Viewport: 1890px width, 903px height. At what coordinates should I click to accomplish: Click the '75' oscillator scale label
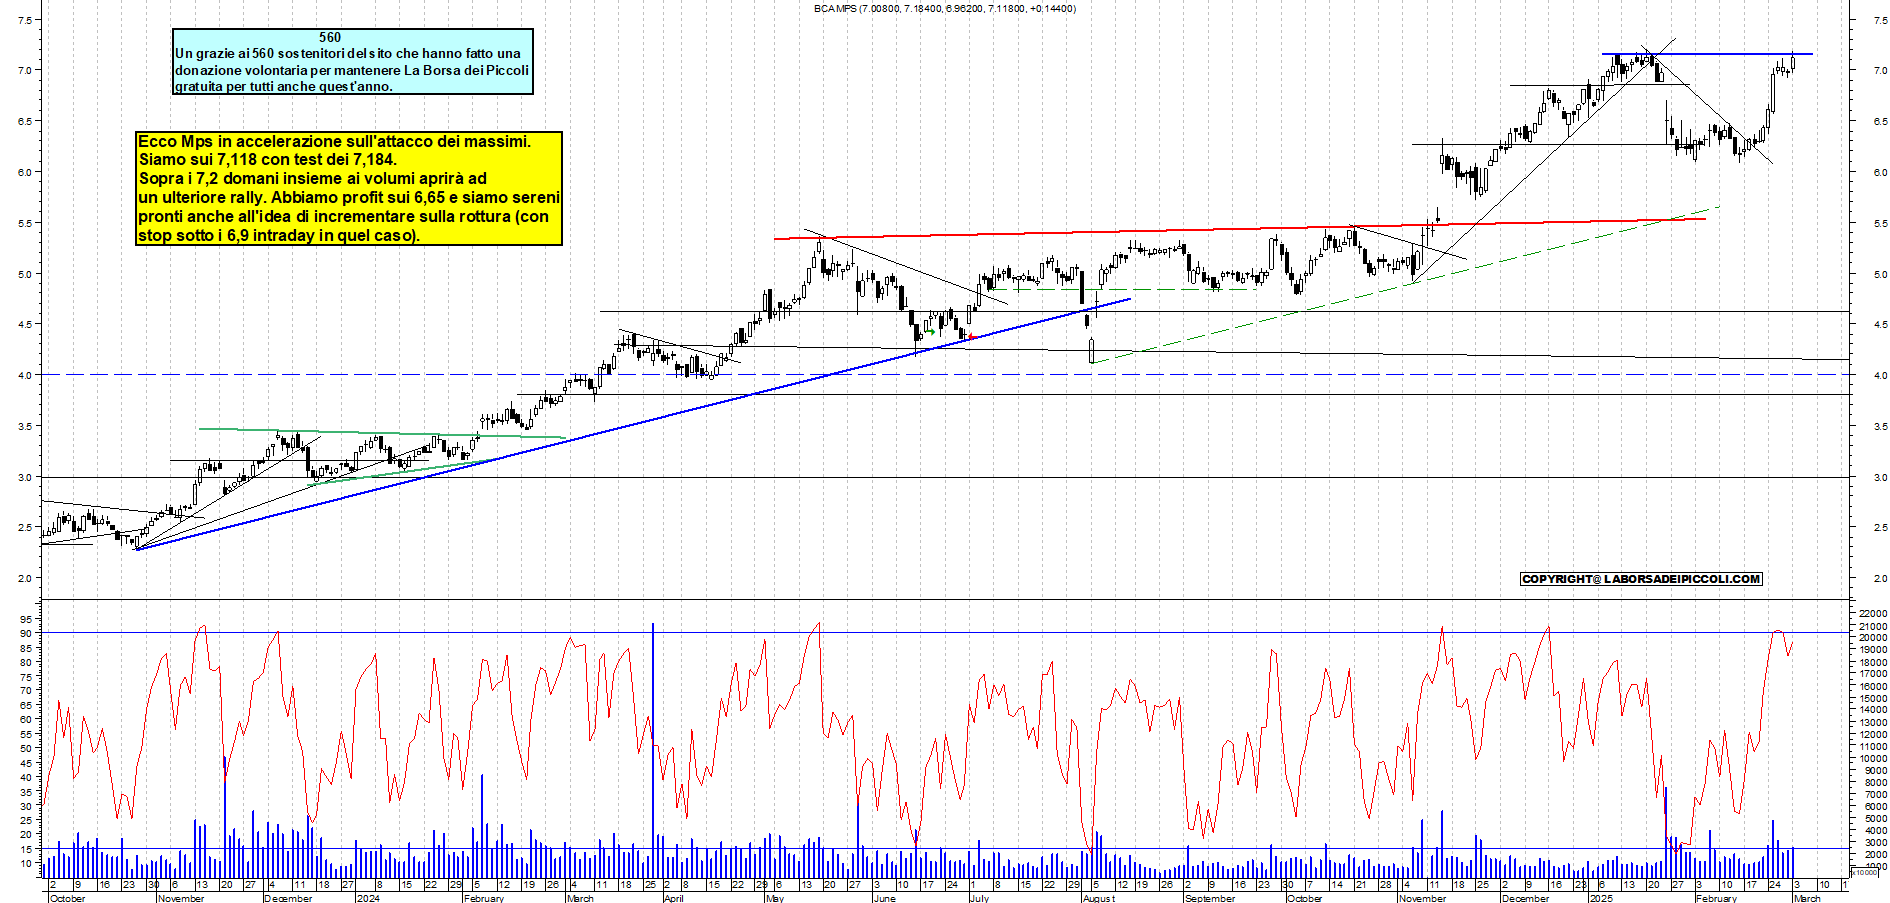pyautogui.click(x=25, y=676)
